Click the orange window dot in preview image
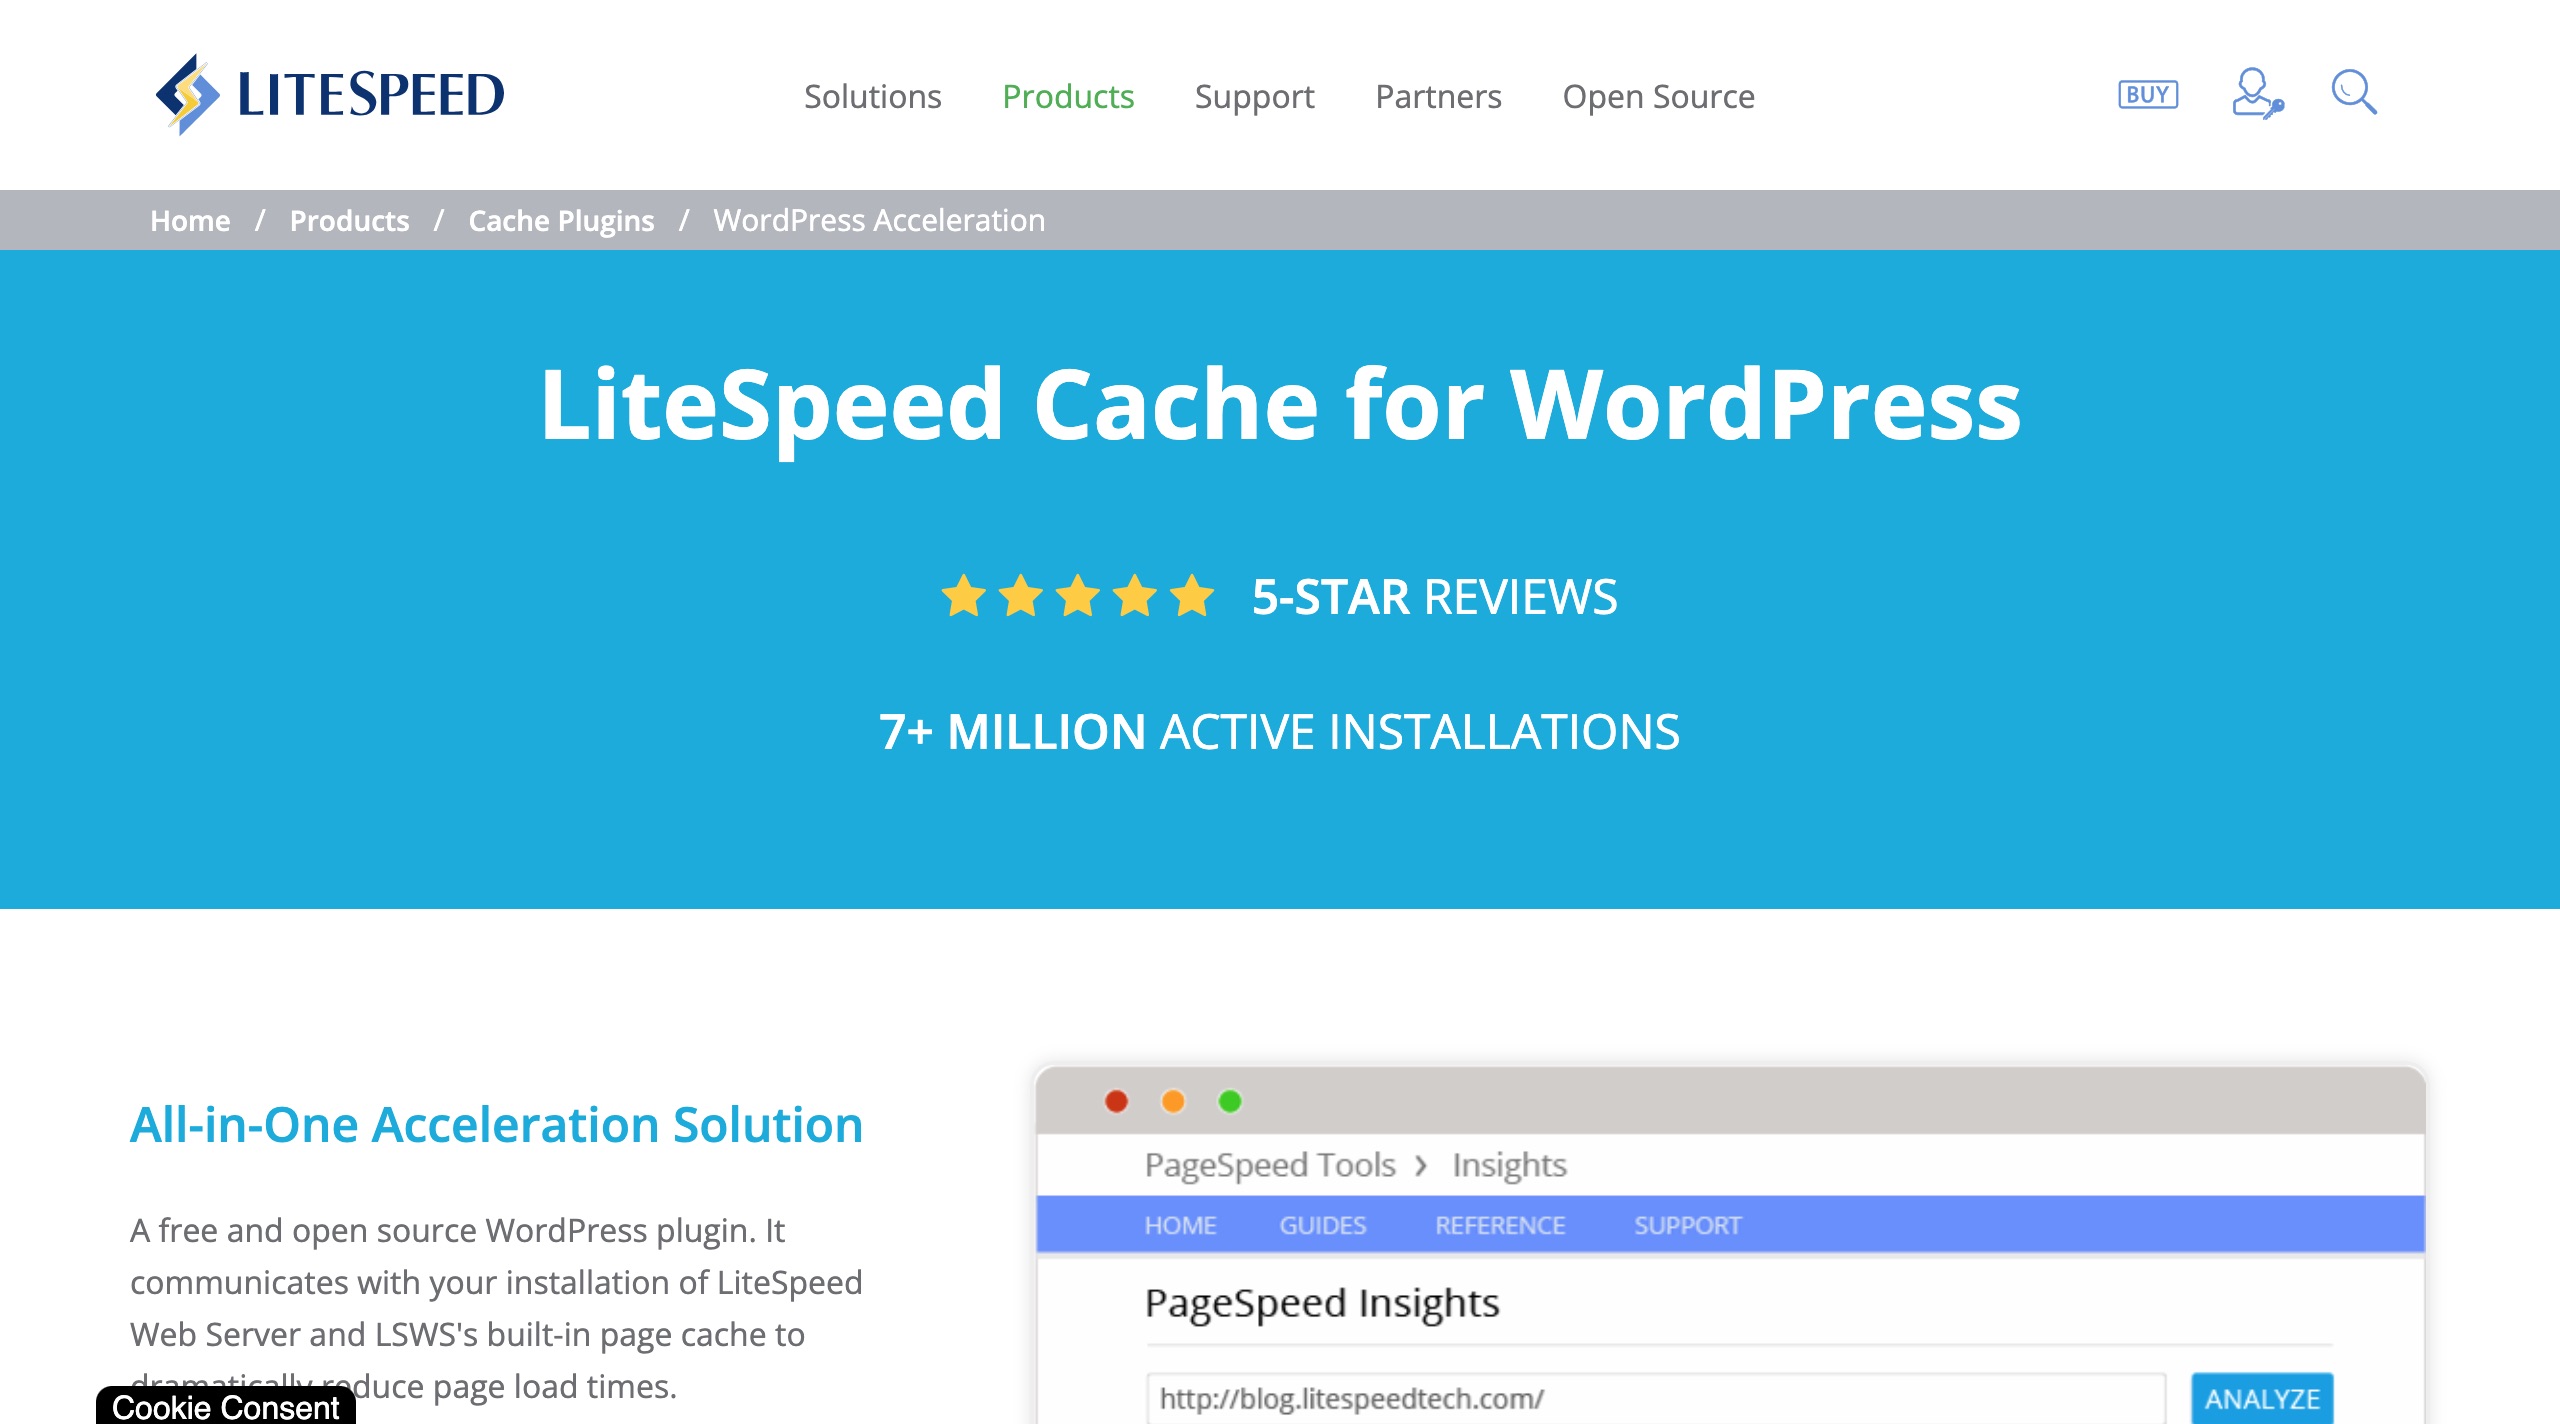Image resolution: width=2560 pixels, height=1424 pixels. [x=1173, y=1101]
